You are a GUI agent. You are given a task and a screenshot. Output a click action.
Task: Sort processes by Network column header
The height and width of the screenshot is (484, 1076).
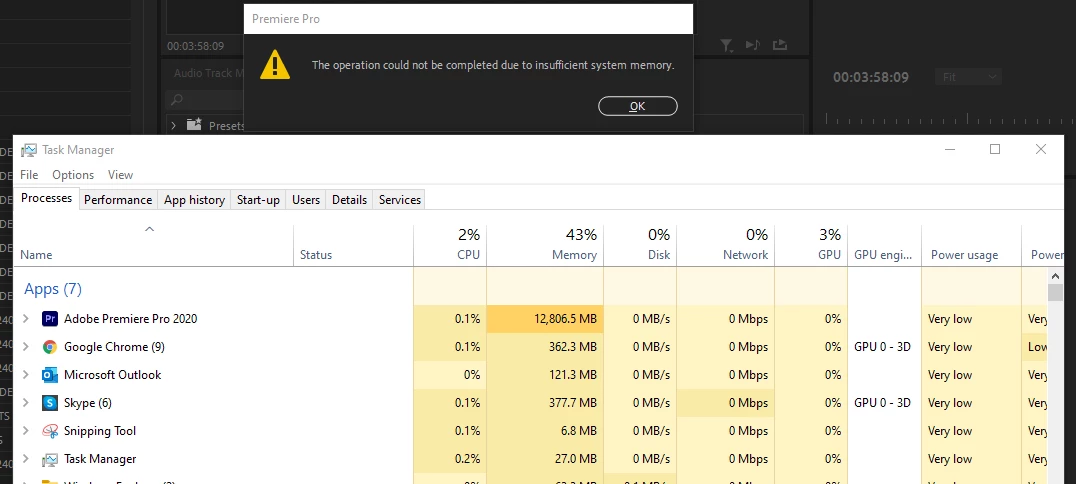click(x=725, y=244)
